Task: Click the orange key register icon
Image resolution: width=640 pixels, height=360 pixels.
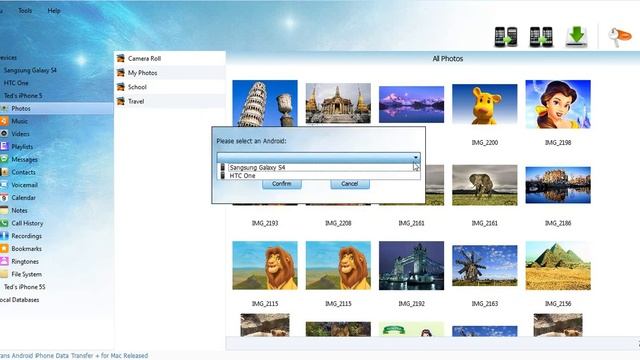Action: [x=619, y=37]
